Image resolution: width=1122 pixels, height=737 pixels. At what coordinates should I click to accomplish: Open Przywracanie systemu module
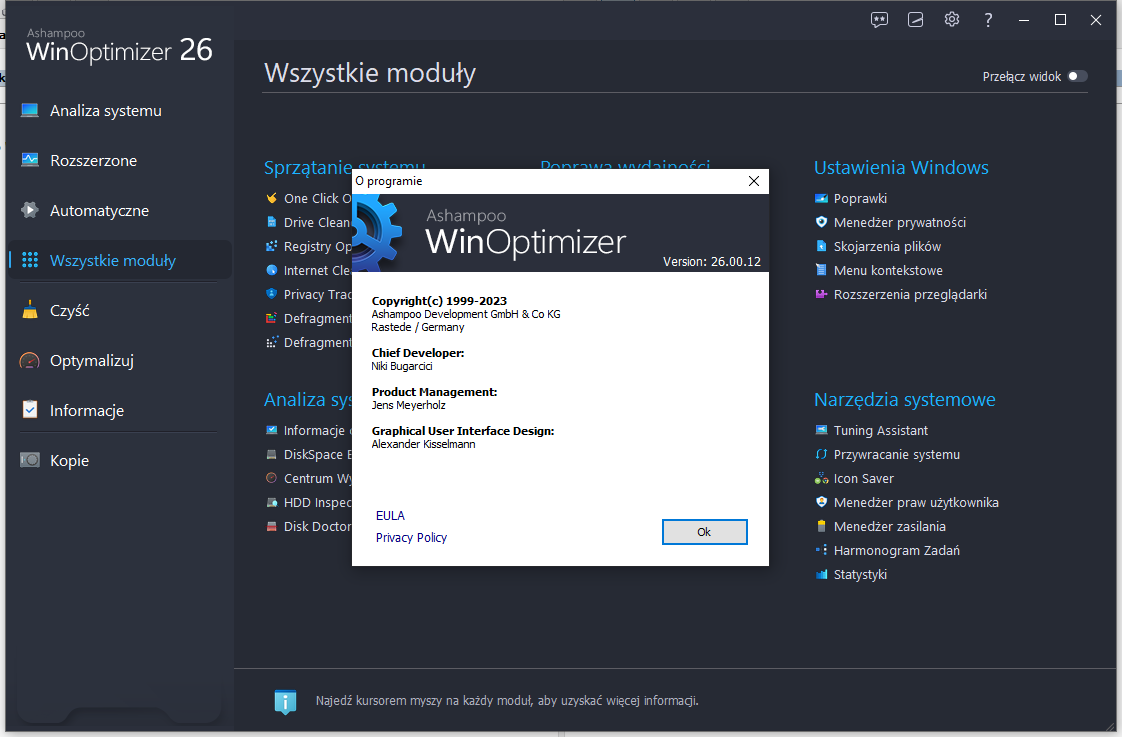(897, 455)
